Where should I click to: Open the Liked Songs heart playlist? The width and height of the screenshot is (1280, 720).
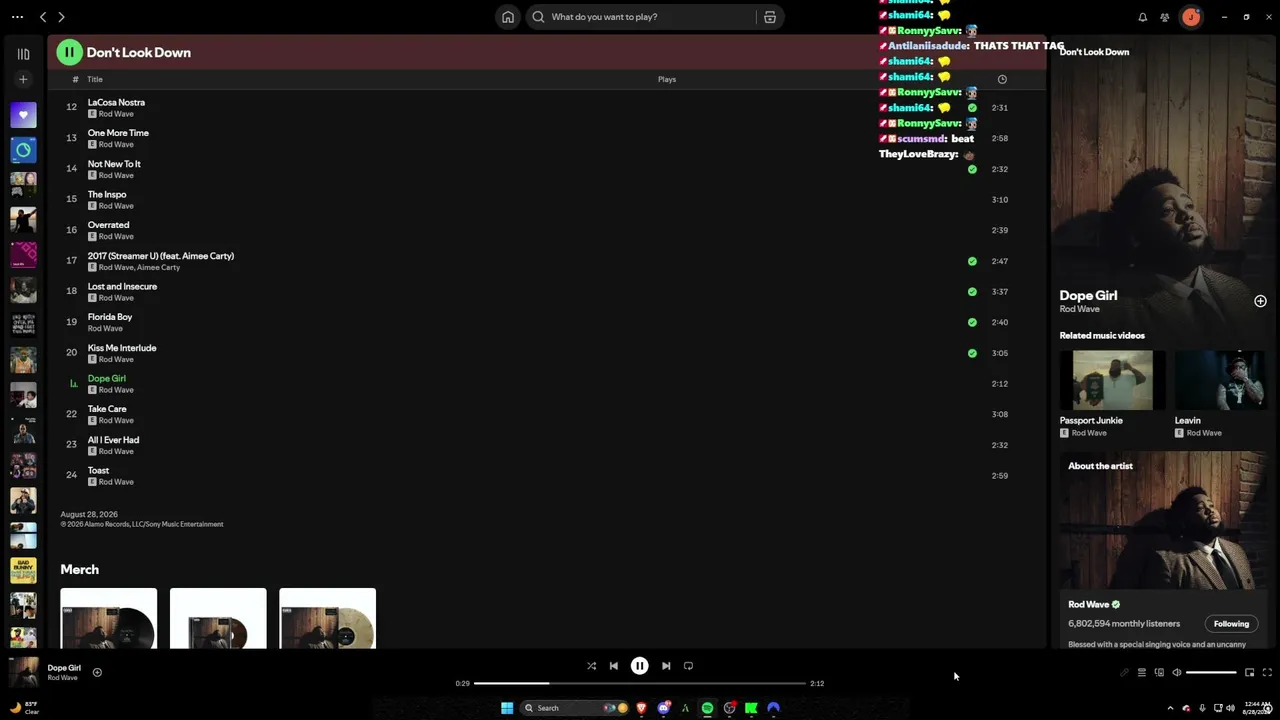(x=23, y=115)
